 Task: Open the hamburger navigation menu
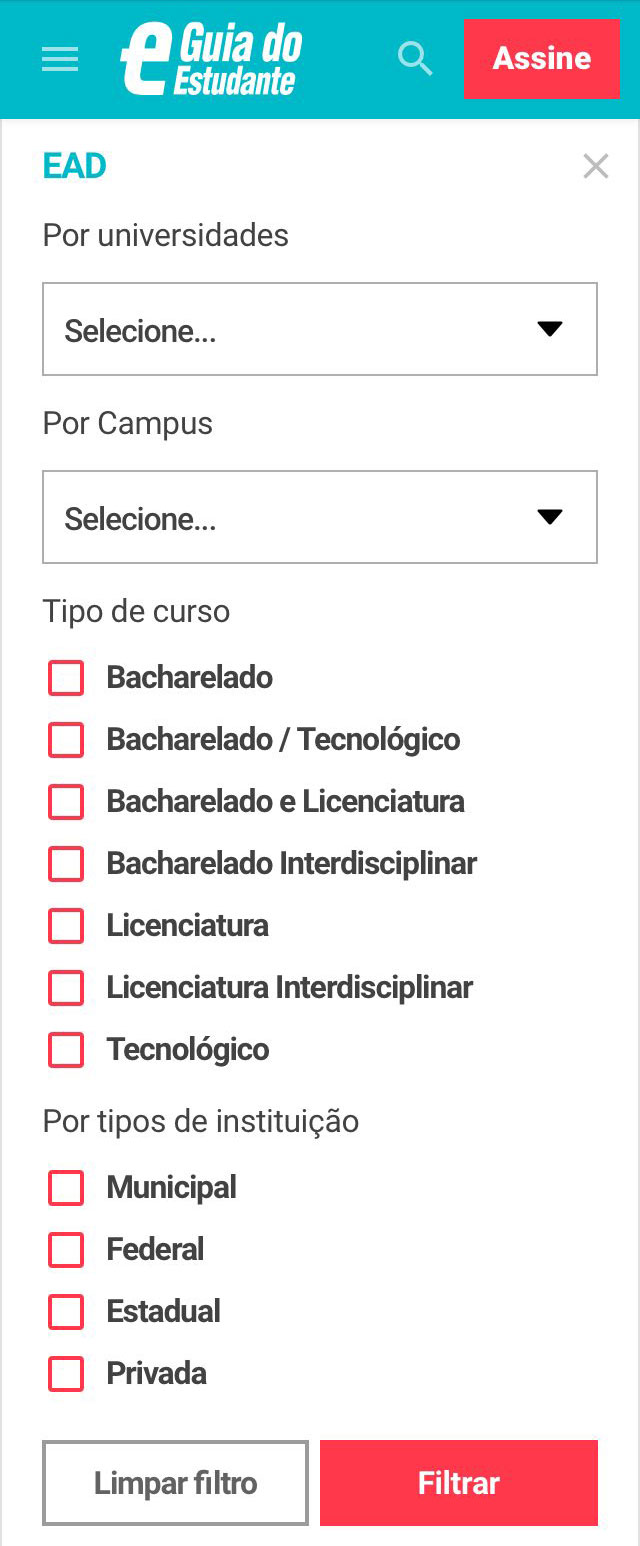tap(59, 59)
